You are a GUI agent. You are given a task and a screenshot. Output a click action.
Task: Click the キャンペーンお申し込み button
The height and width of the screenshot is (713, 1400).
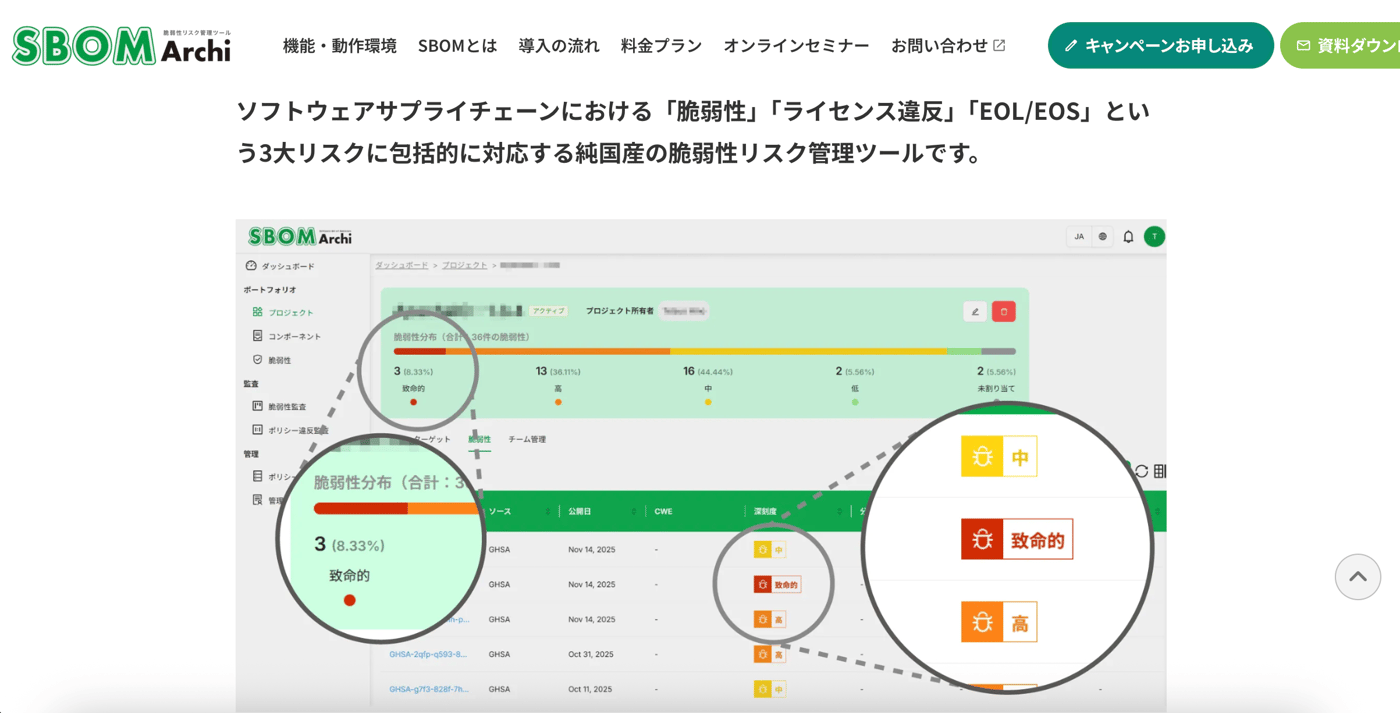1160,45
